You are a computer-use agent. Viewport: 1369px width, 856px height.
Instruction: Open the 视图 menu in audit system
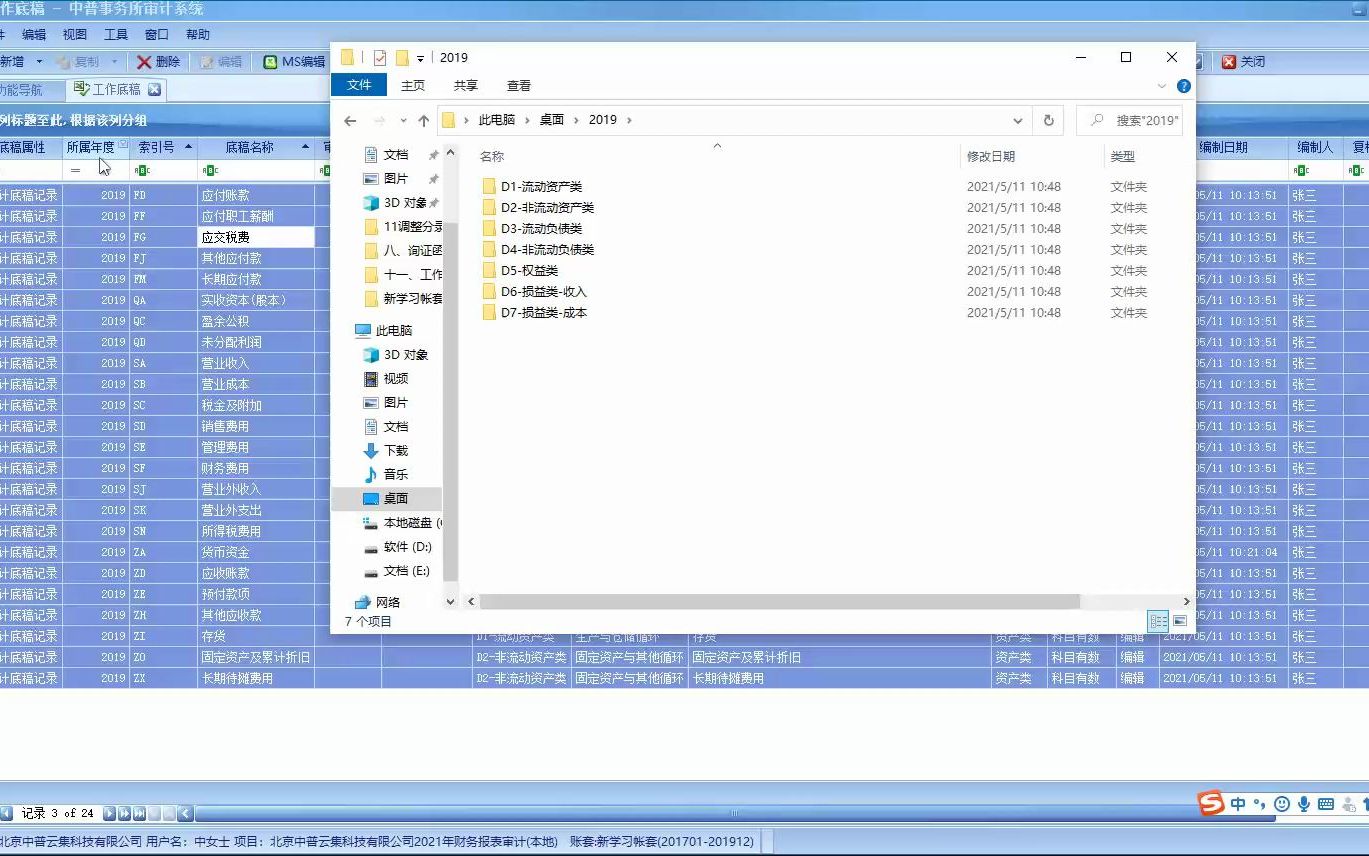tap(75, 35)
